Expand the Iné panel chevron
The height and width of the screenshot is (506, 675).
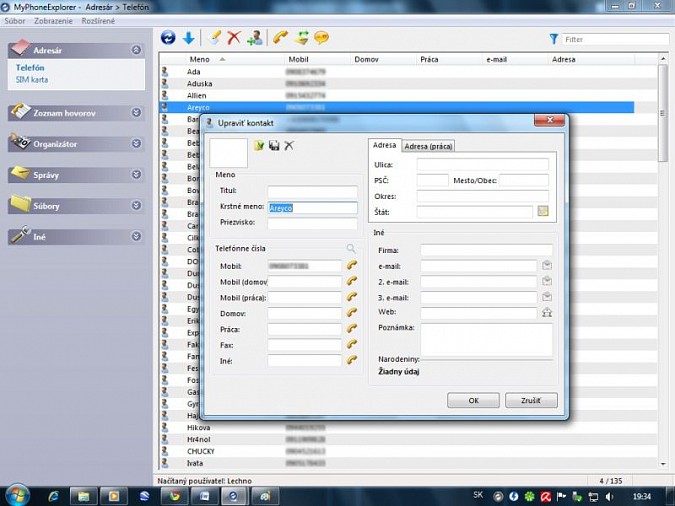point(136,236)
